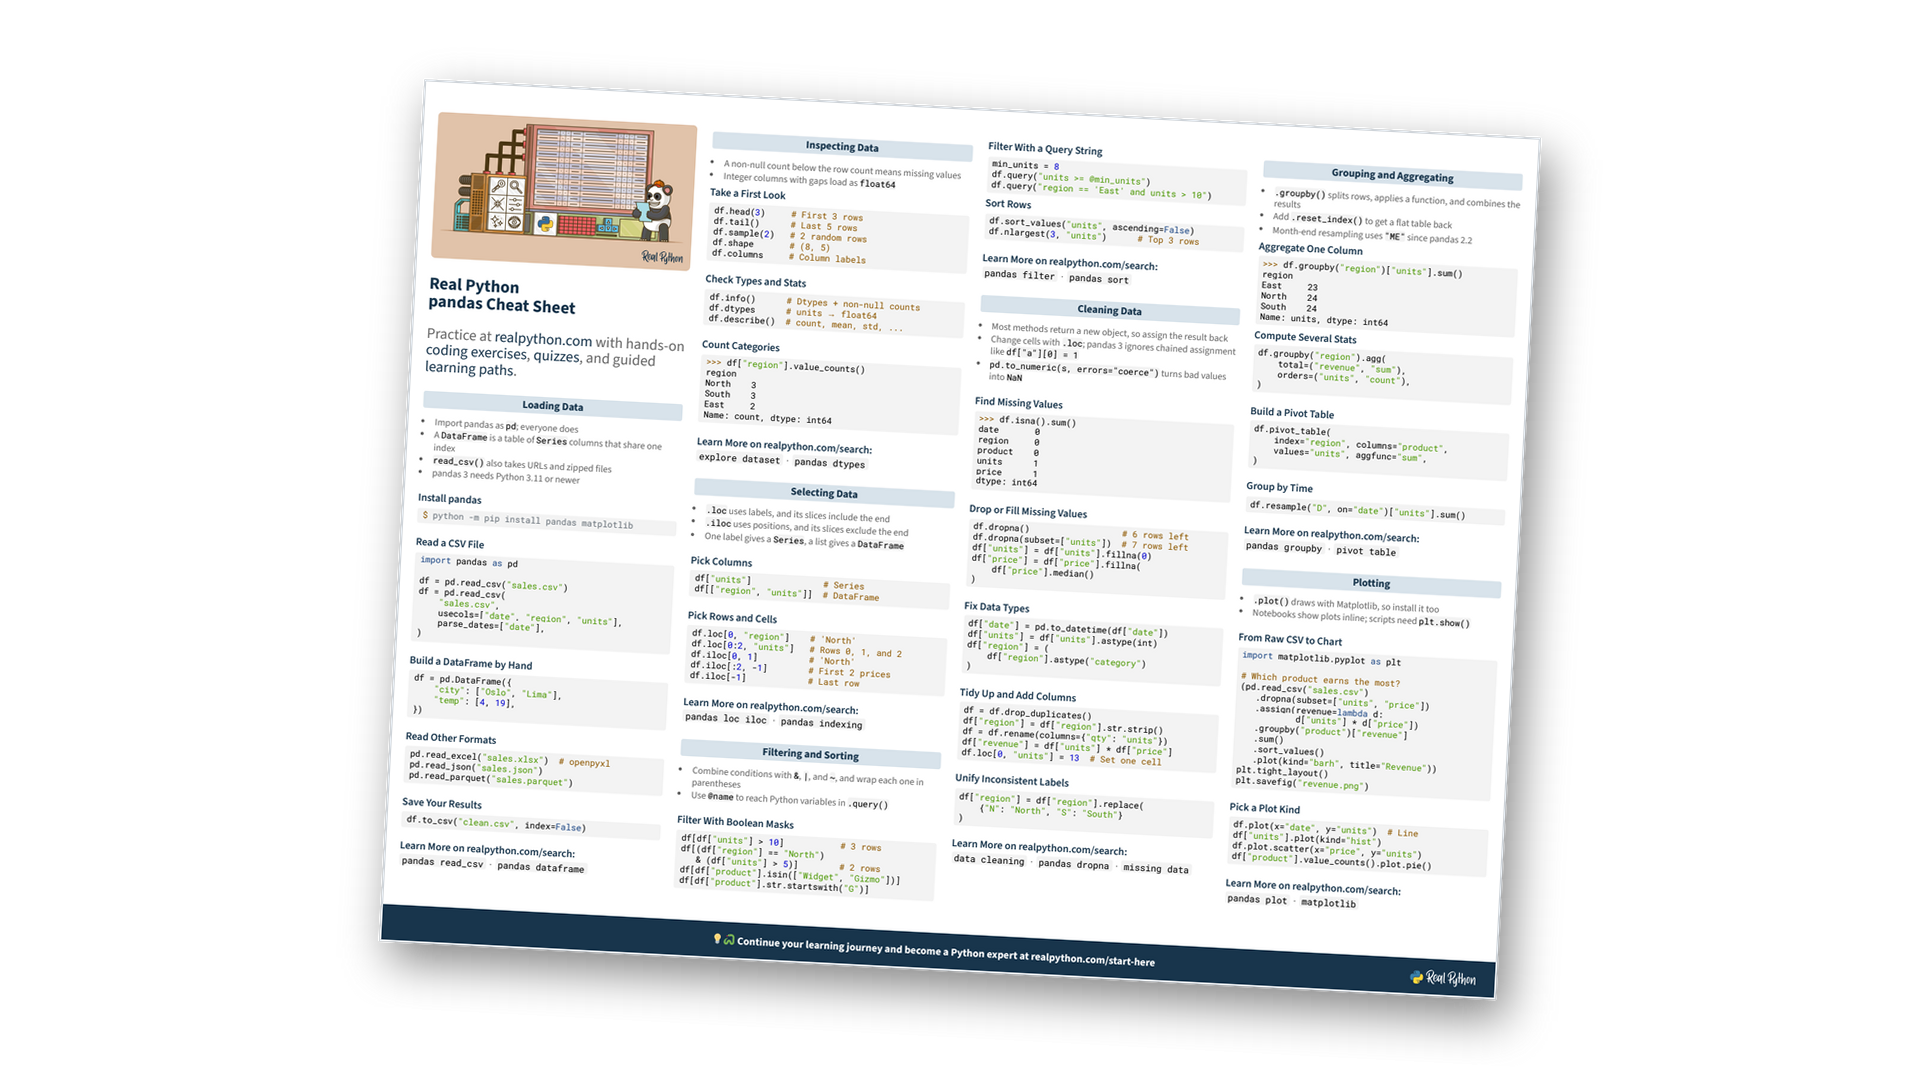Image resolution: width=1920 pixels, height=1080 pixels.
Task: Select the 'Pick Columns' subheading
Action: 721,561
